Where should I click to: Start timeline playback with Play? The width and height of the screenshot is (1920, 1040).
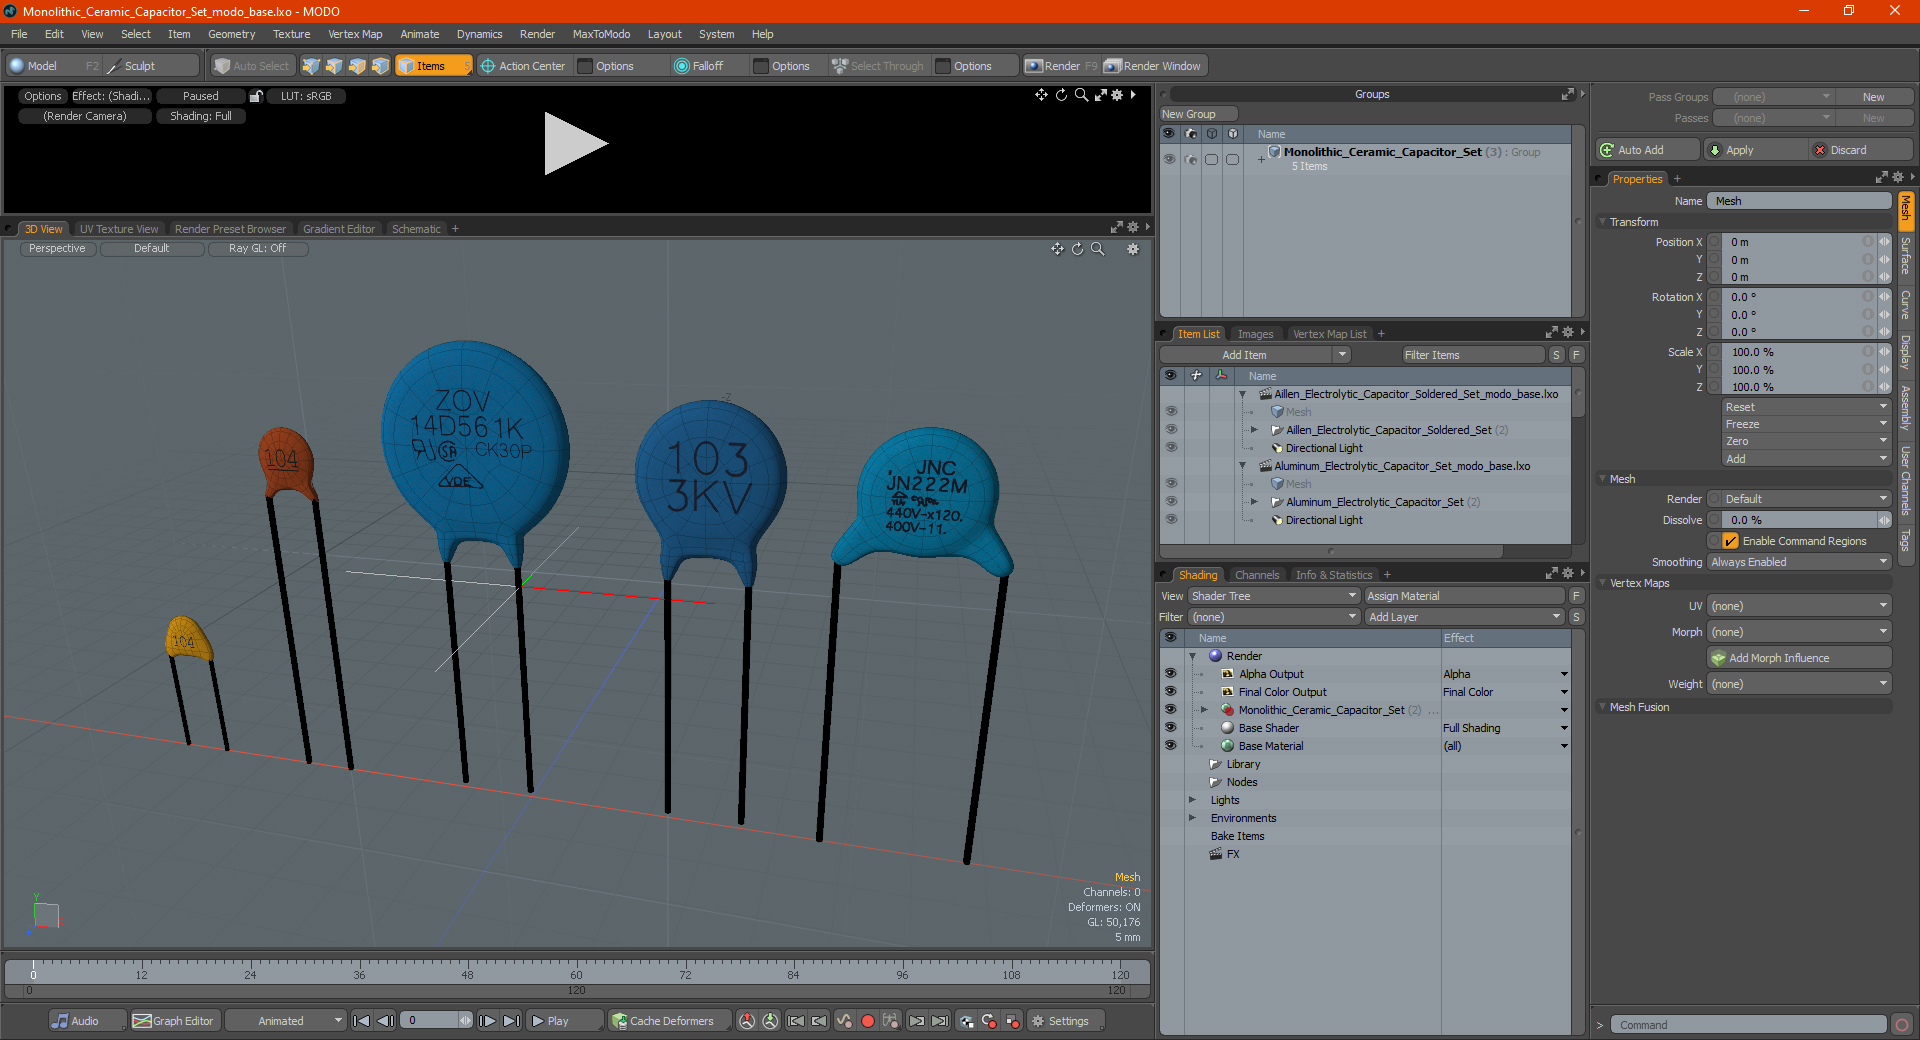point(563,1021)
